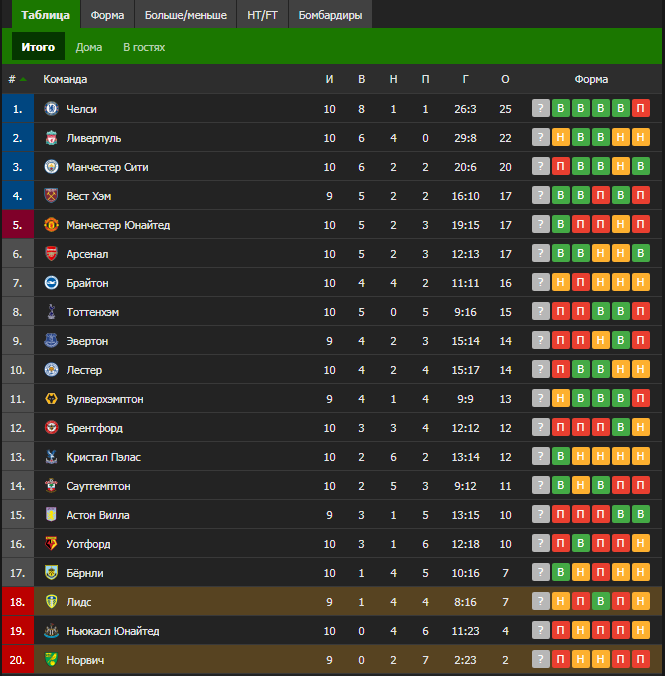Open the Тоттенхэм team link
This screenshot has width=665, height=676.
coord(93,312)
